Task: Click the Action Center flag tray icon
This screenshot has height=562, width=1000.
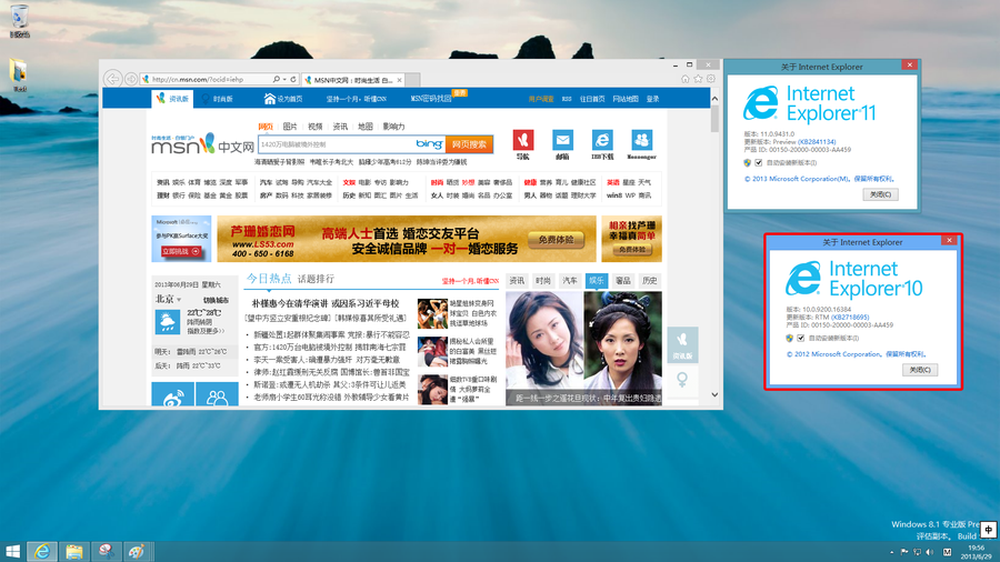Action: (x=904, y=552)
